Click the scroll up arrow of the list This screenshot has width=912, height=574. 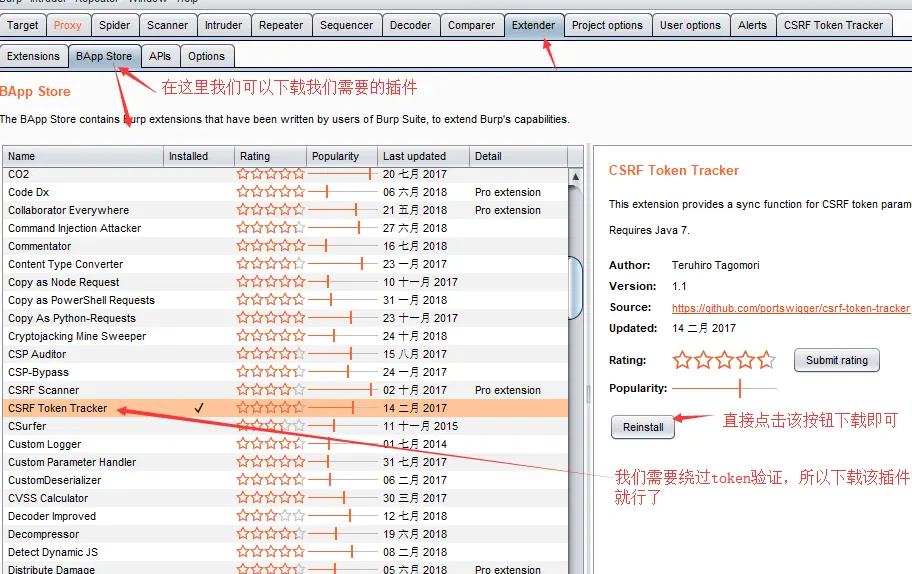point(575,176)
